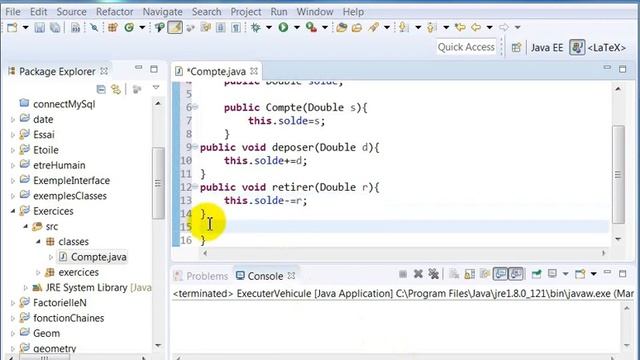This screenshot has height=360, width=640.
Task: Collapse the src folder
Action: 25,226
